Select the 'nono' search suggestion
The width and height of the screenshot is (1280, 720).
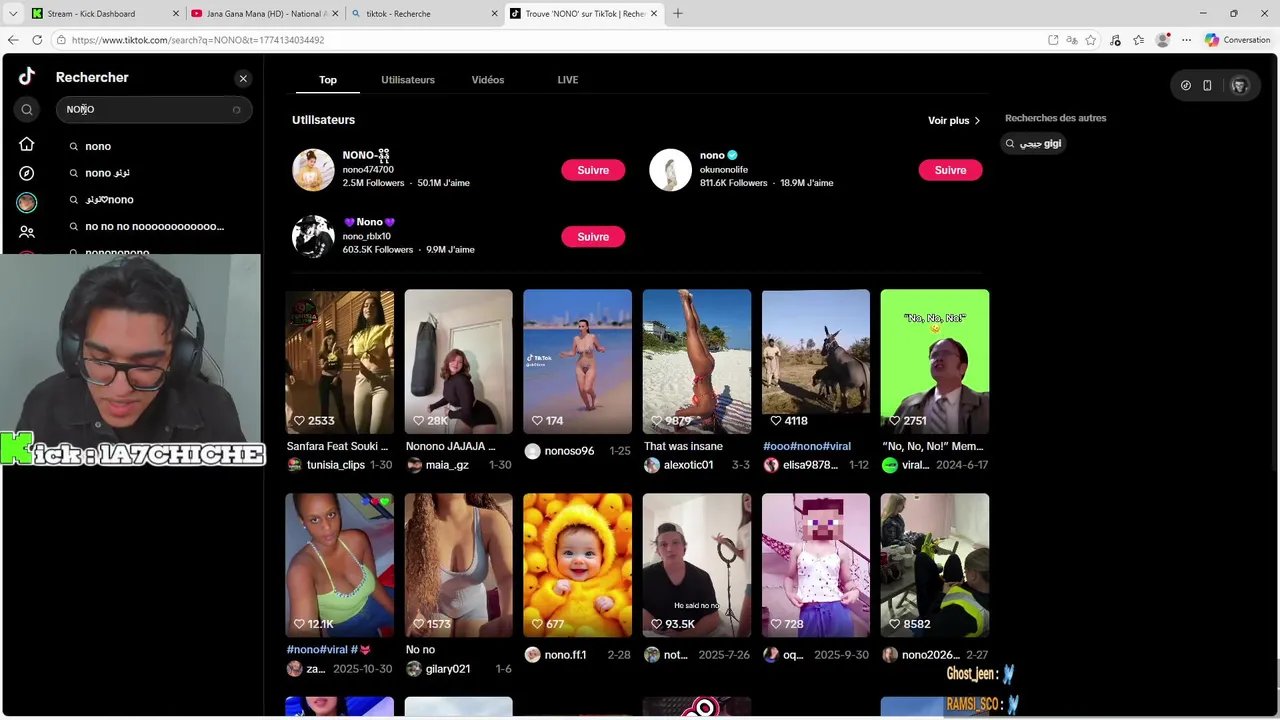[x=98, y=146]
